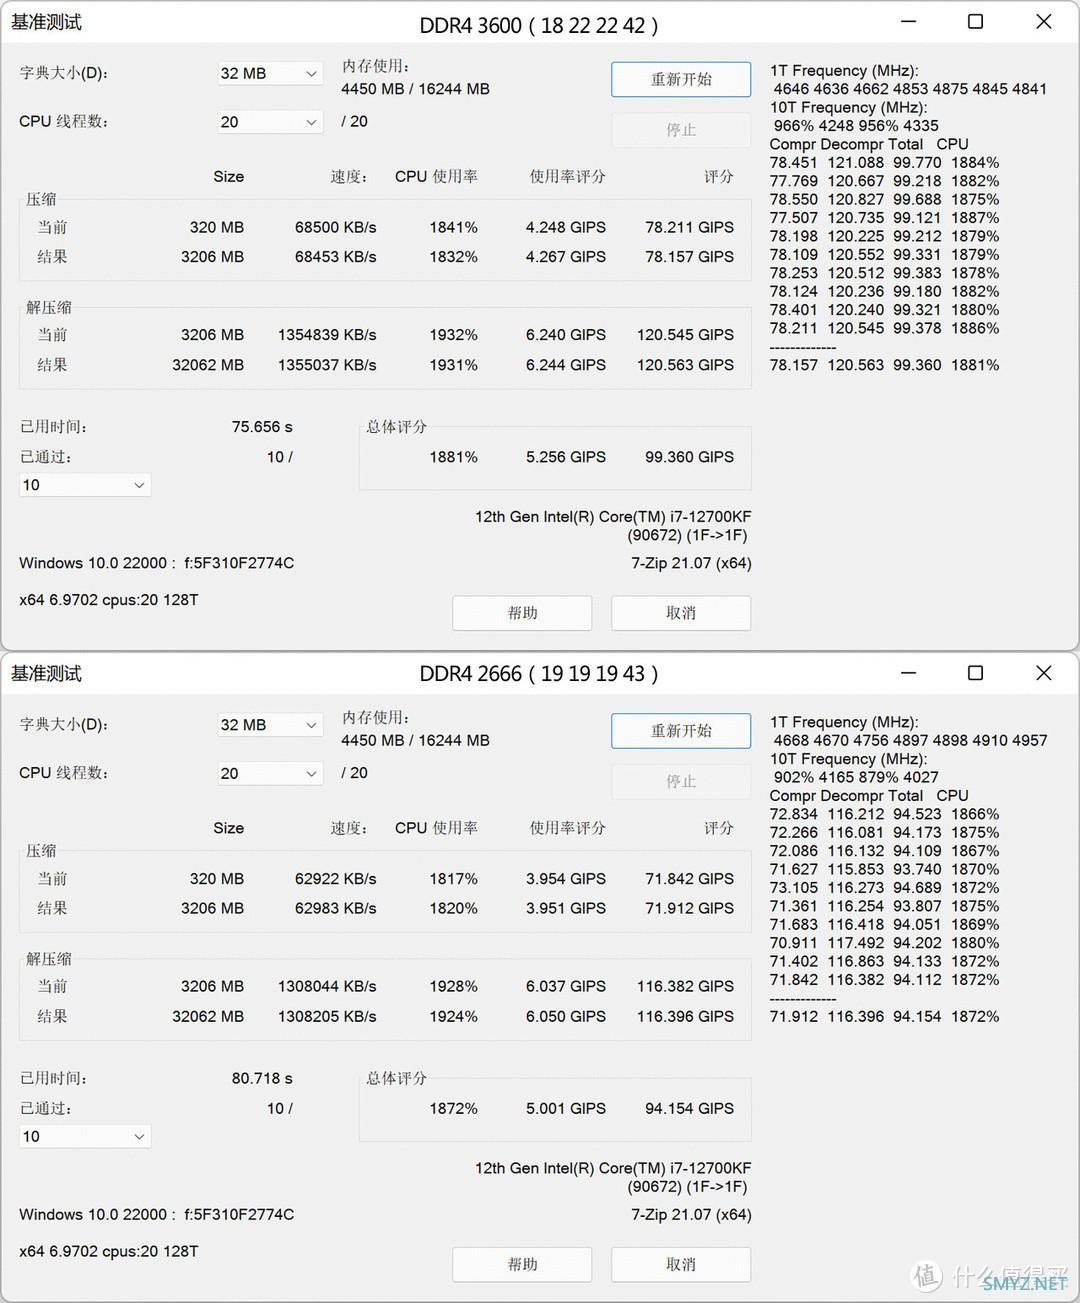The height and width of the screenshot is (1303, 1080).
Task: Maximize the DDR4 2666 benchmark window
Action: point(976,674)
